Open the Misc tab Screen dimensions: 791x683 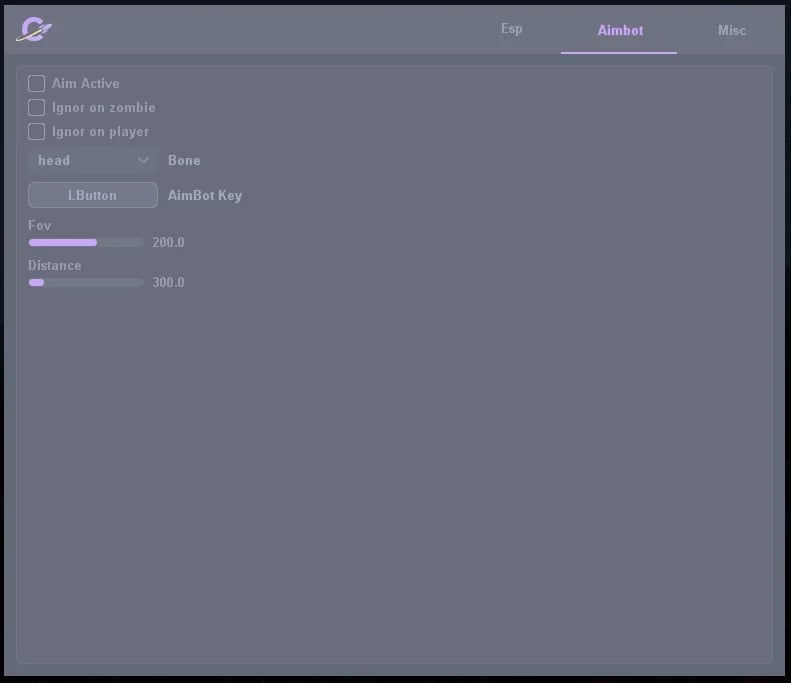click(x=731, y=30)
